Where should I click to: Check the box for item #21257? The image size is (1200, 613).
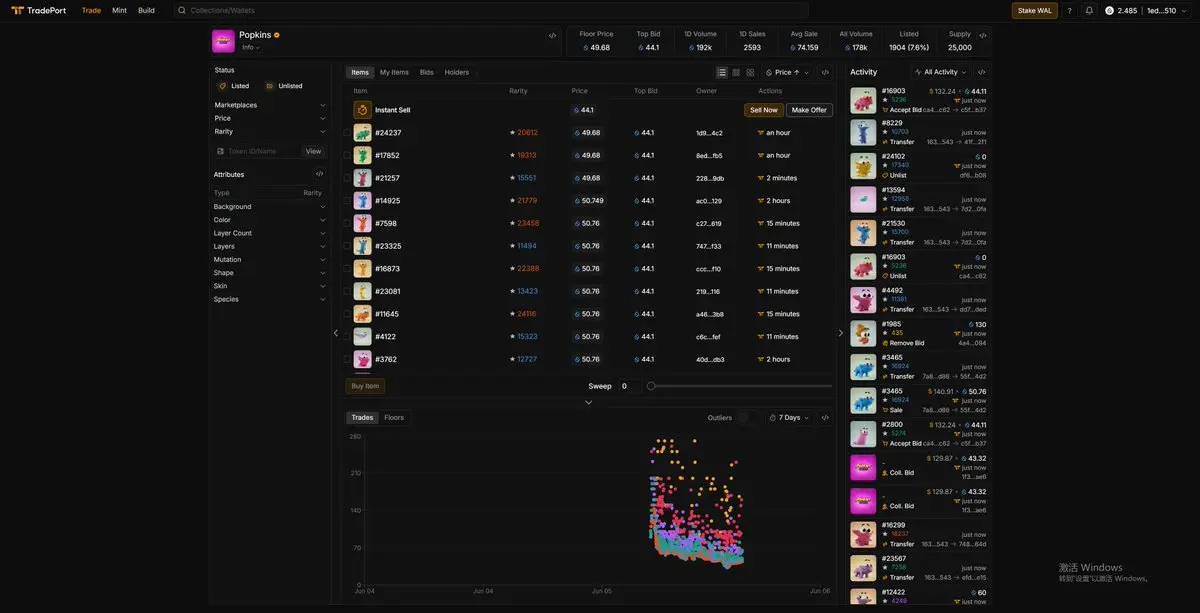347,178
